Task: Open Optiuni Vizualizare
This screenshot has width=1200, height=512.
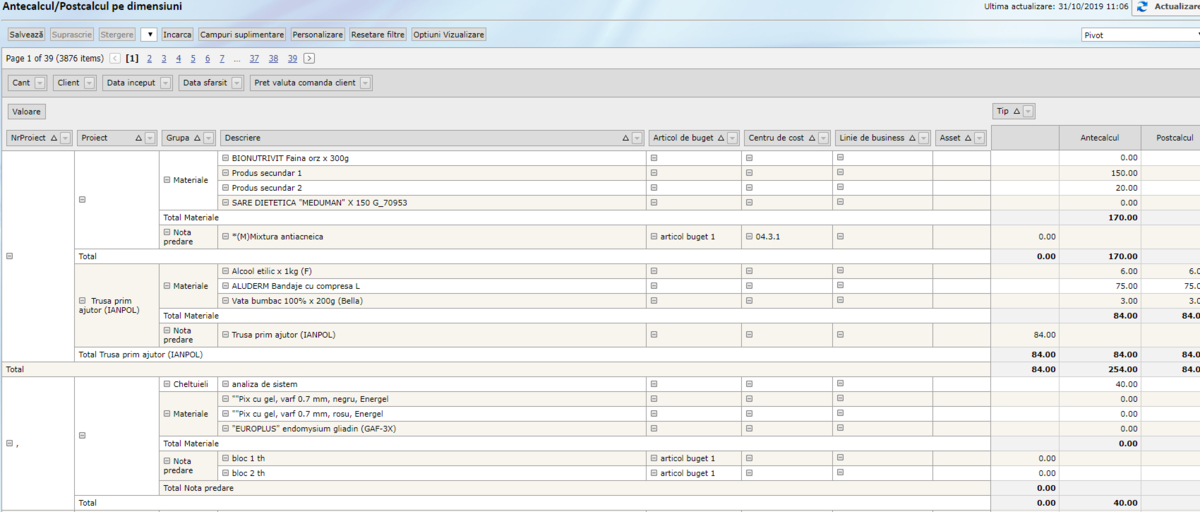Action: (449, 34)
